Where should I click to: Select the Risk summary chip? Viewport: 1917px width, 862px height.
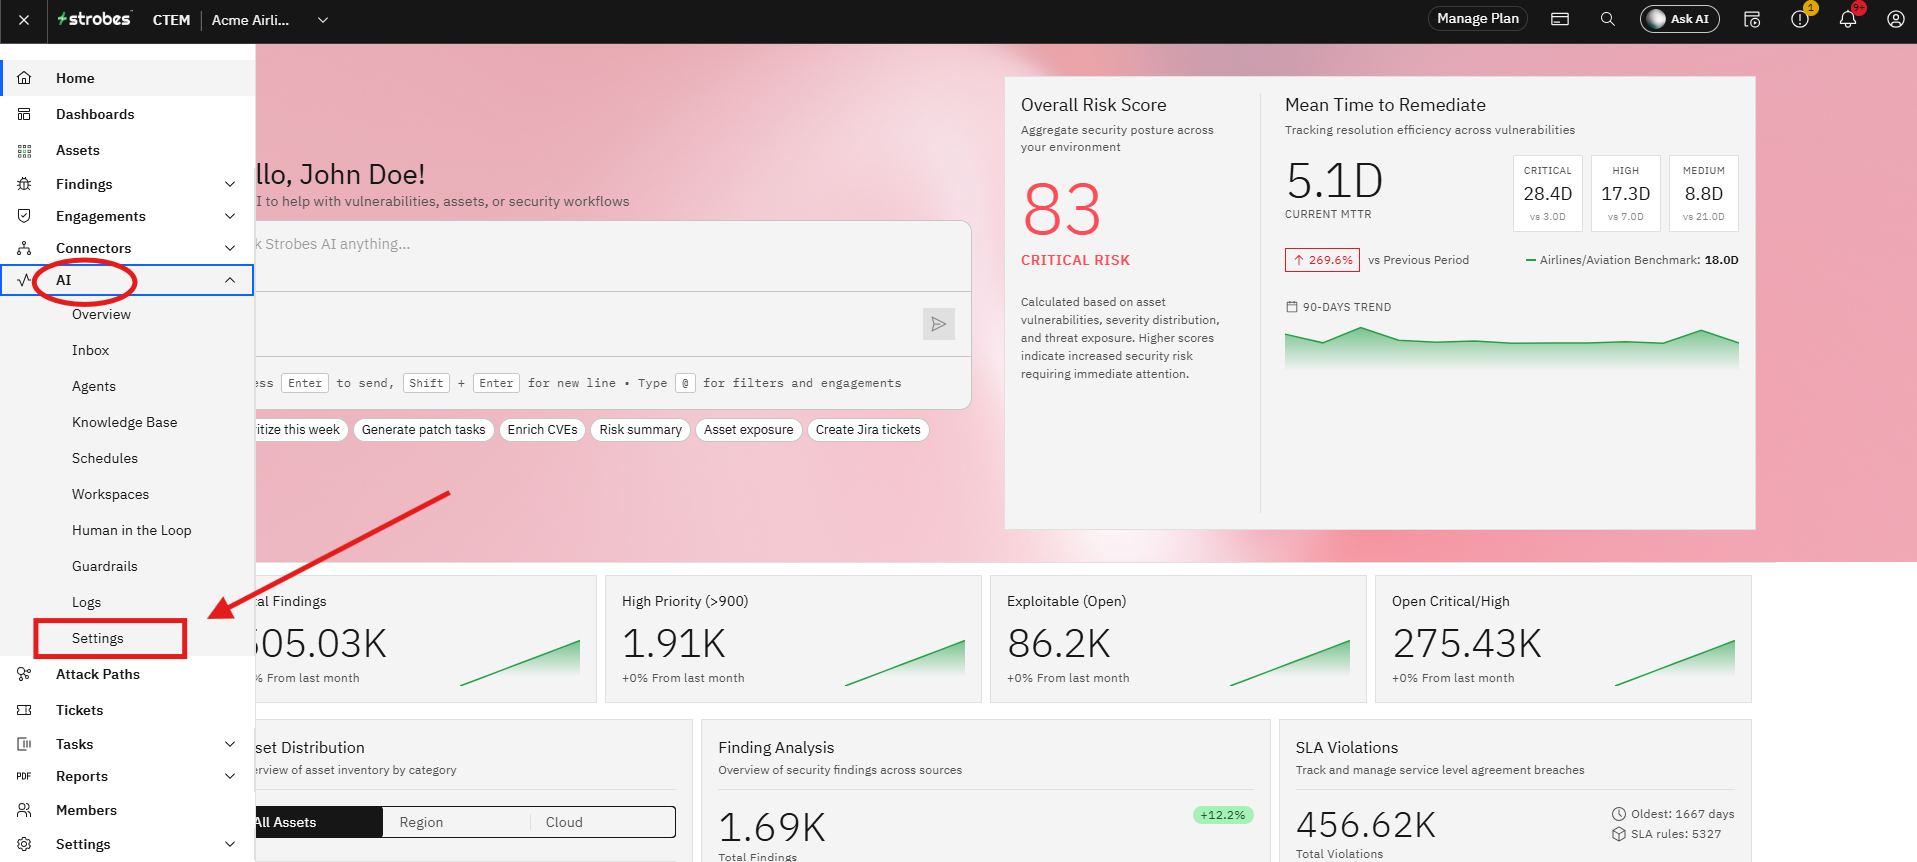(641, 430)
